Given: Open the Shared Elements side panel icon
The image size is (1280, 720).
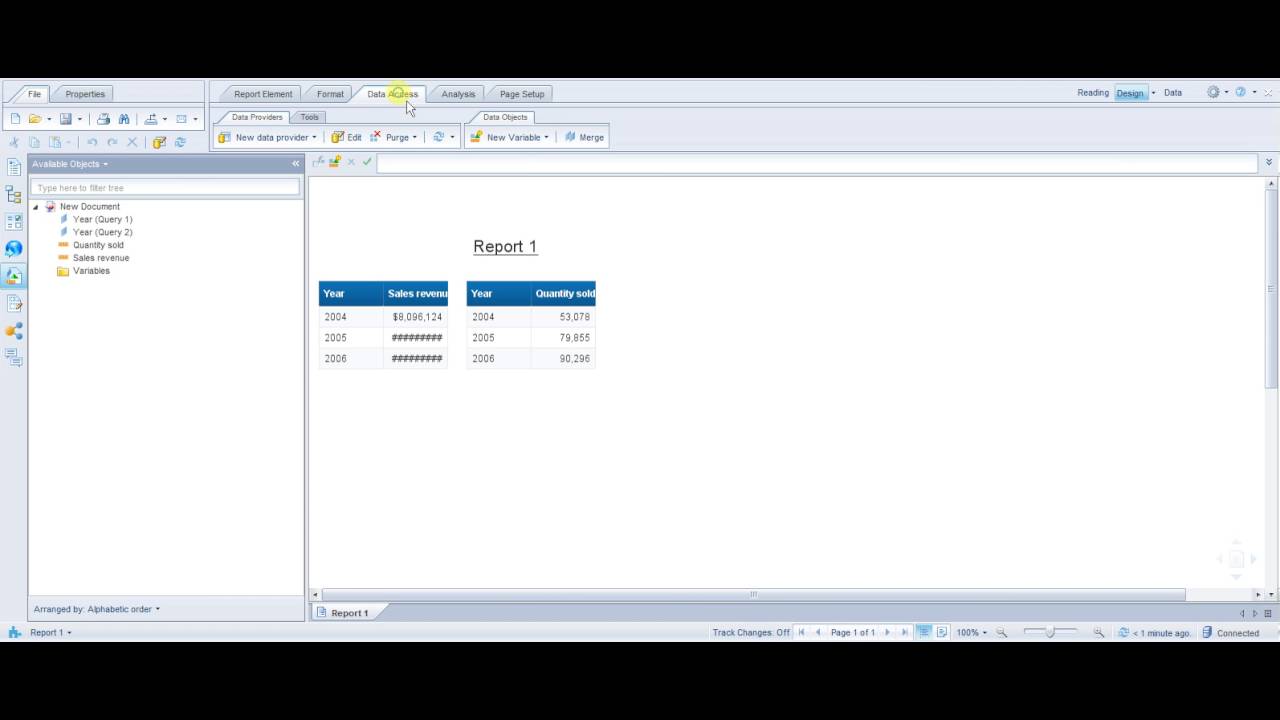Looking at the screenshot, I should (14, 330).
